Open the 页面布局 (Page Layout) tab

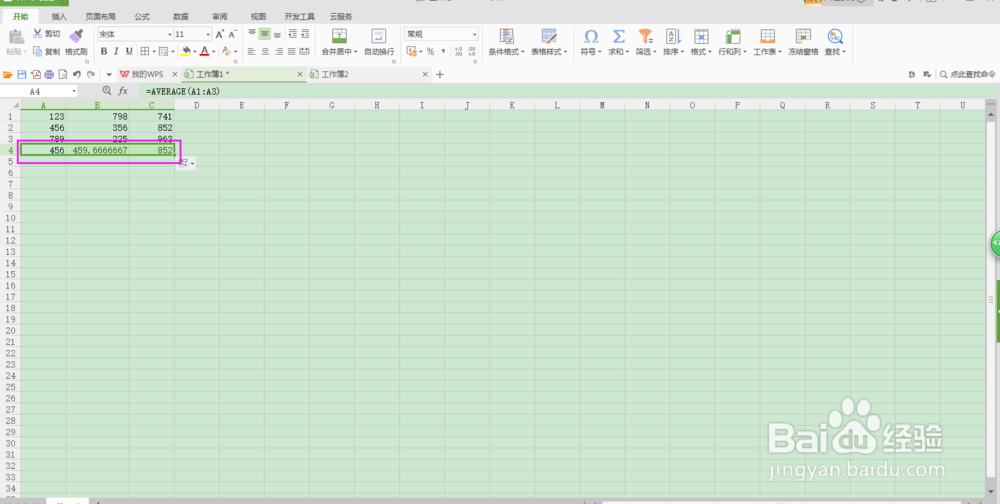101,17
